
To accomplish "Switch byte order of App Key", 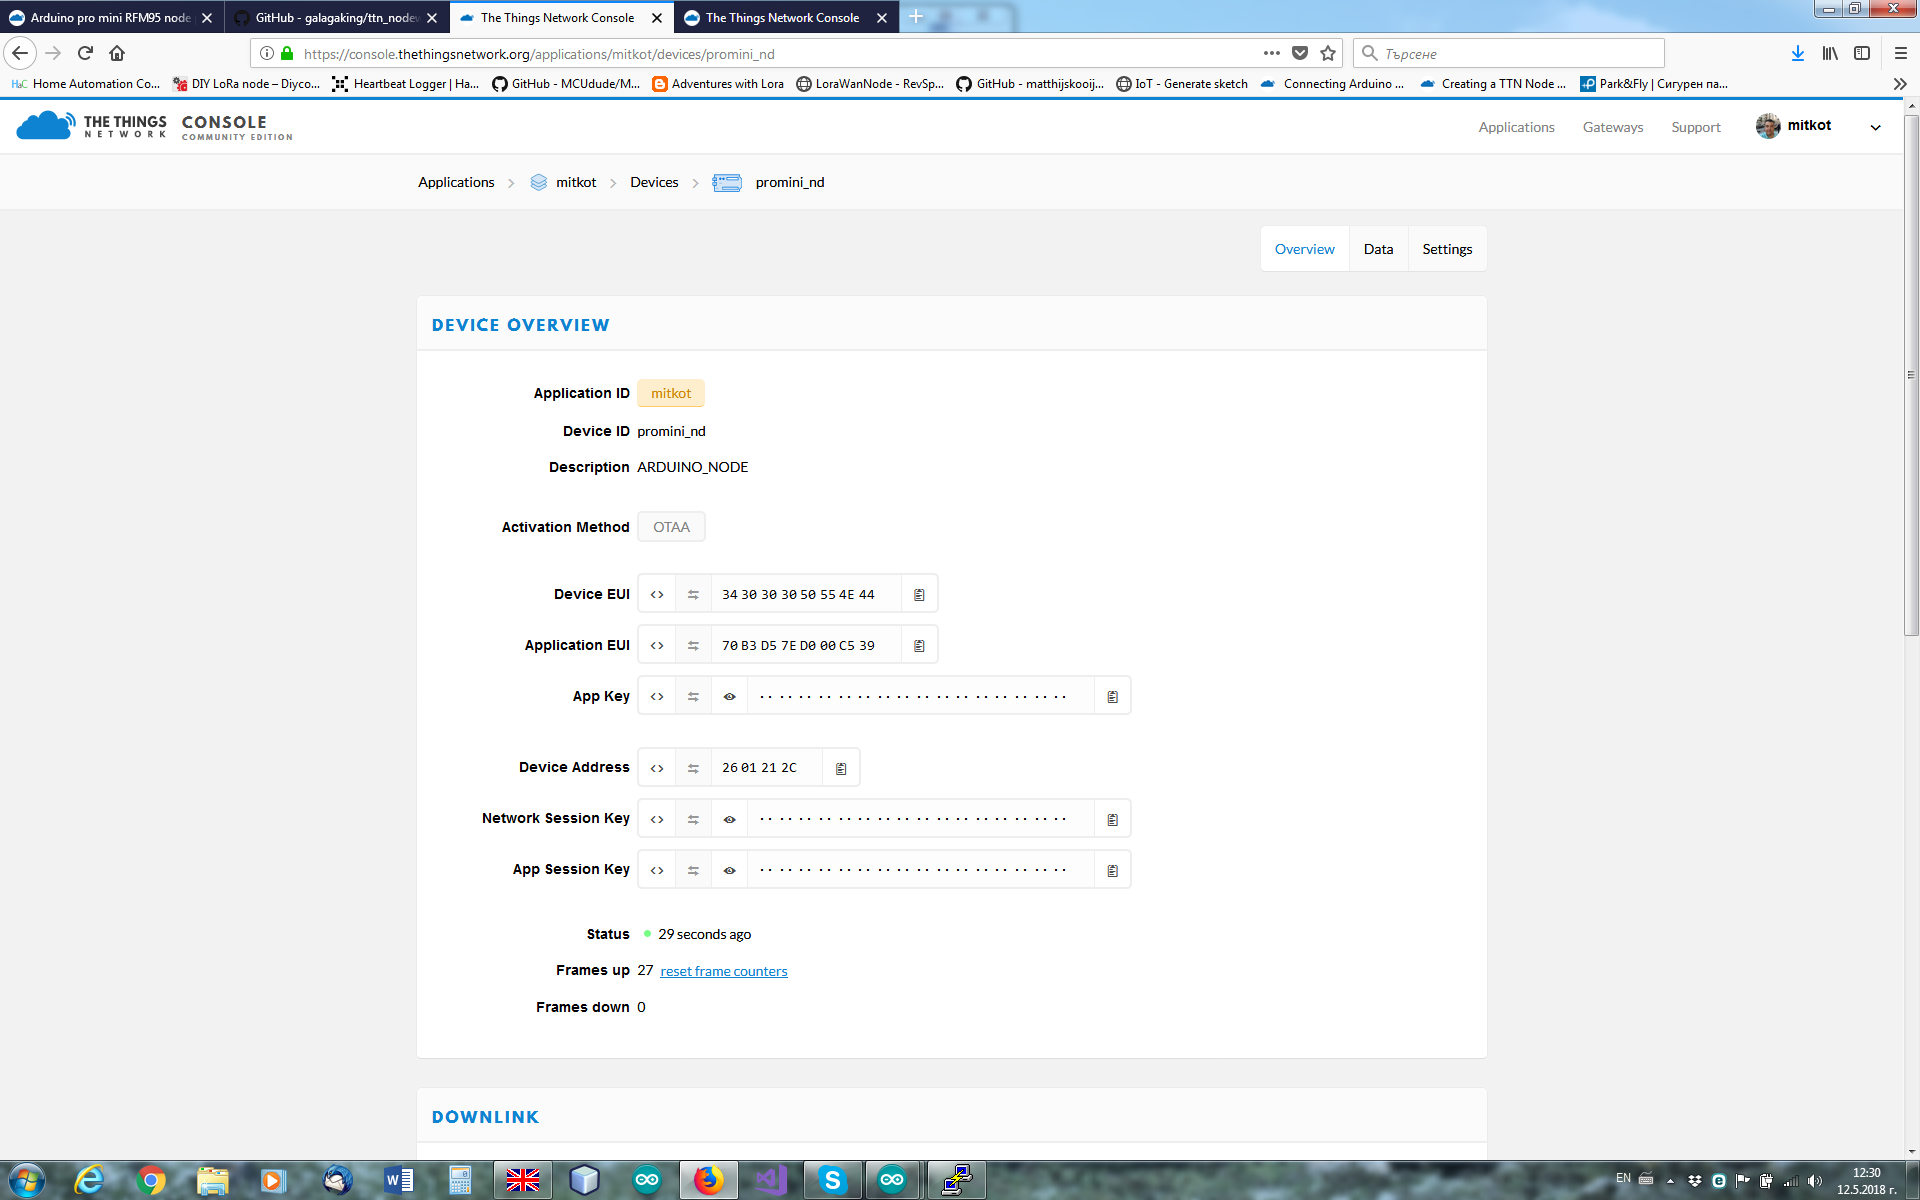I will pyautogui.click(x=693, y=696).
